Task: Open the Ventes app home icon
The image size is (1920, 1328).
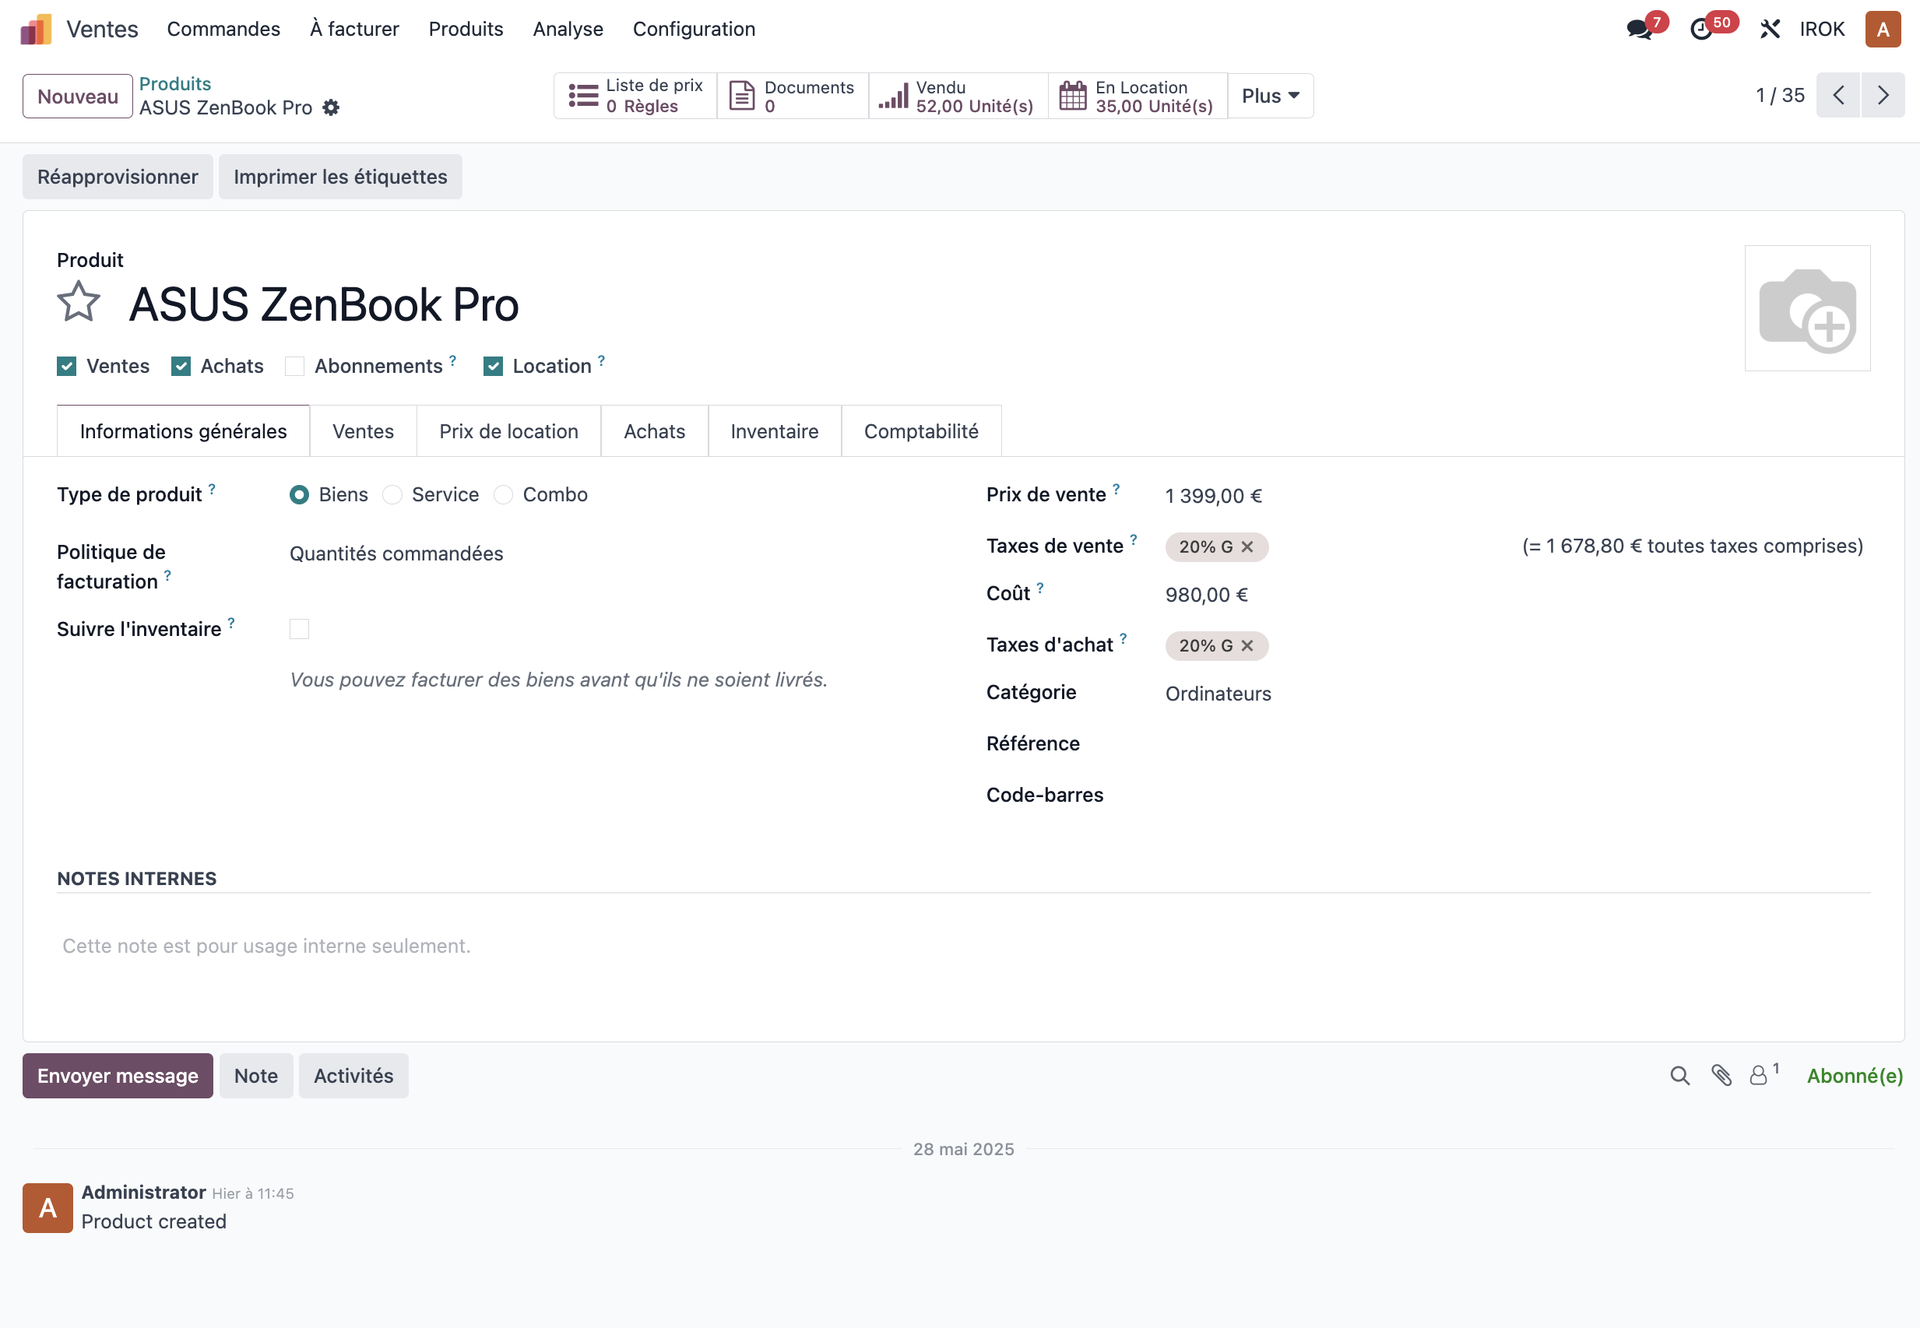Action: pyautogui.click(x=36, y=29)
